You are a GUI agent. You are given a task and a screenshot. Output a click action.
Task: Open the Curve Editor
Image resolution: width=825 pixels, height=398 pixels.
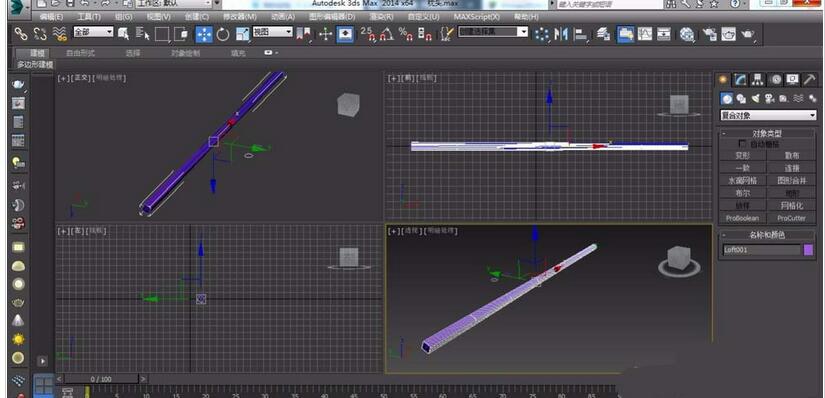(645, 35)
